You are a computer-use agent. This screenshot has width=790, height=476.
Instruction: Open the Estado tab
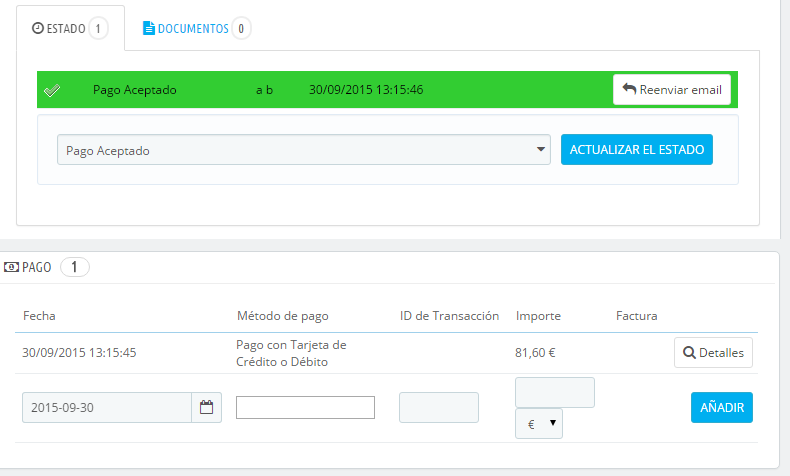point(71,28)
